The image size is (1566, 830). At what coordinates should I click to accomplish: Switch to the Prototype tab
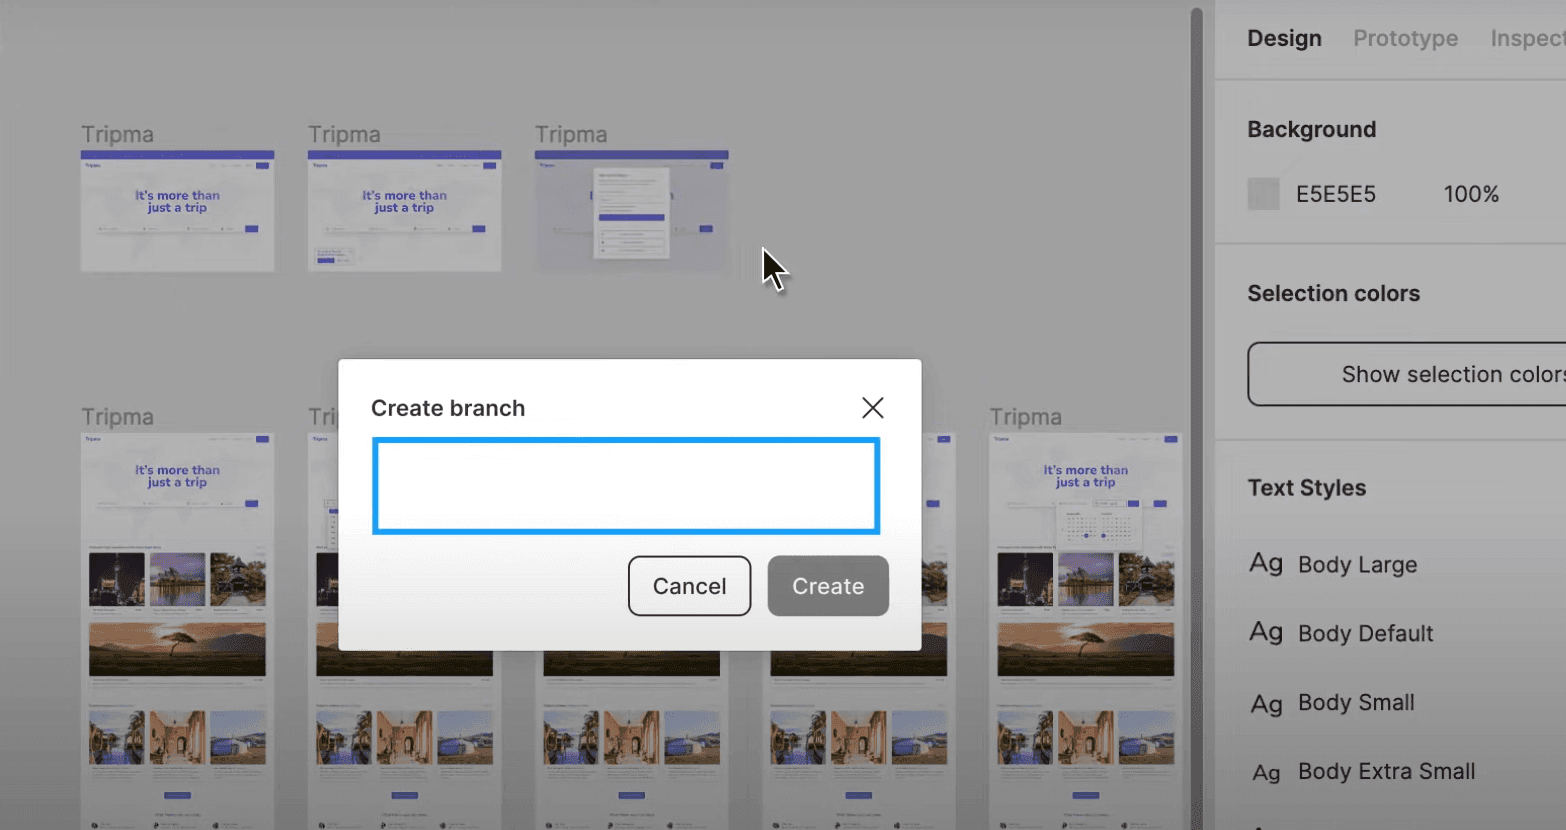tap(1405, 38)
